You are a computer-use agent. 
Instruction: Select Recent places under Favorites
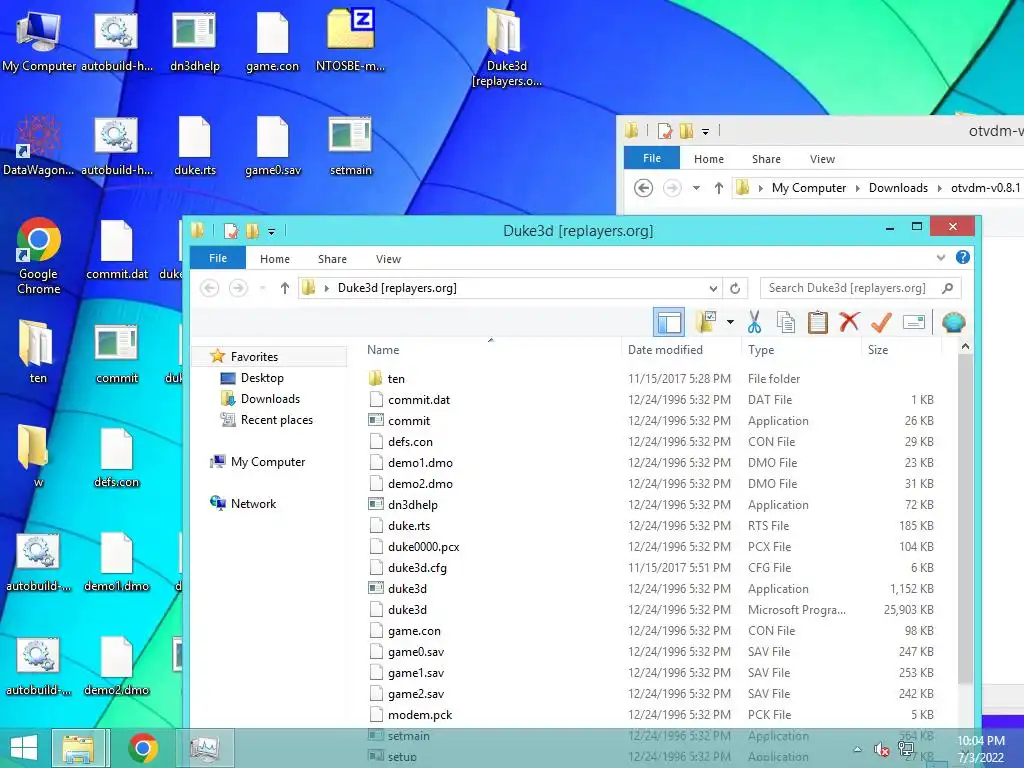[x=276, y=420]
